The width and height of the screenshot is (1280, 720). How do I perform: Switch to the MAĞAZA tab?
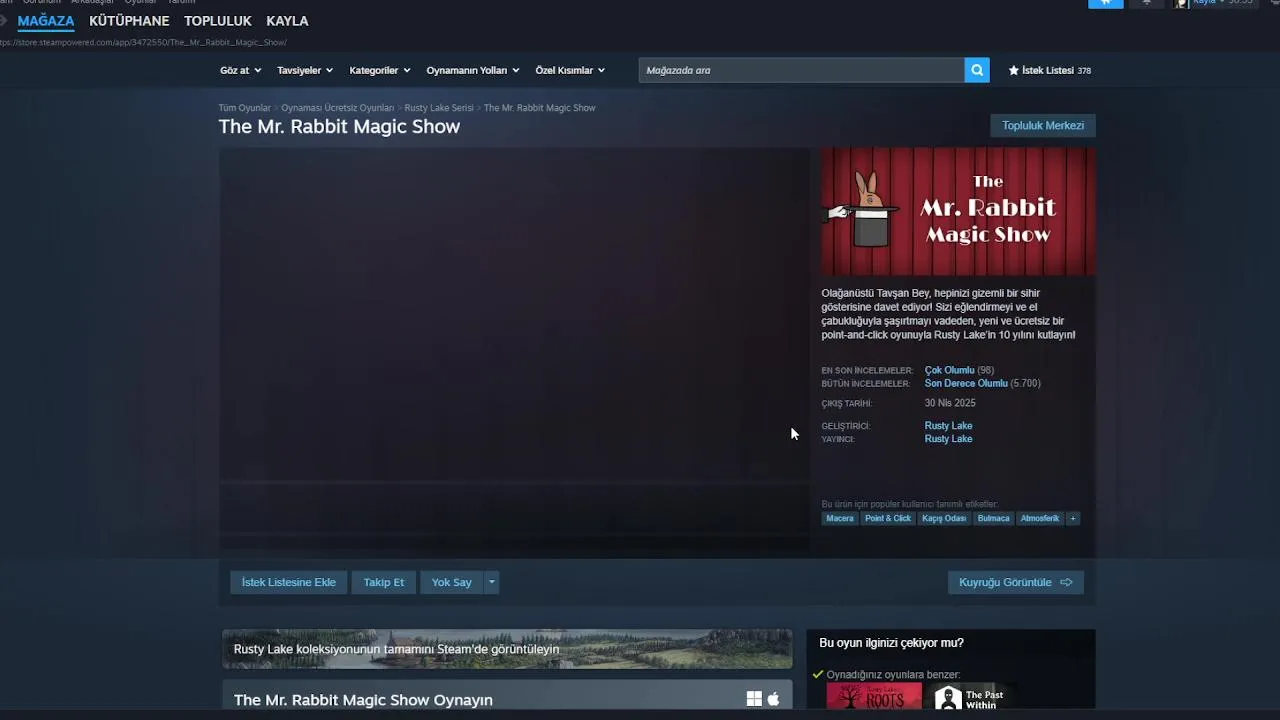(x=46, y=21)
